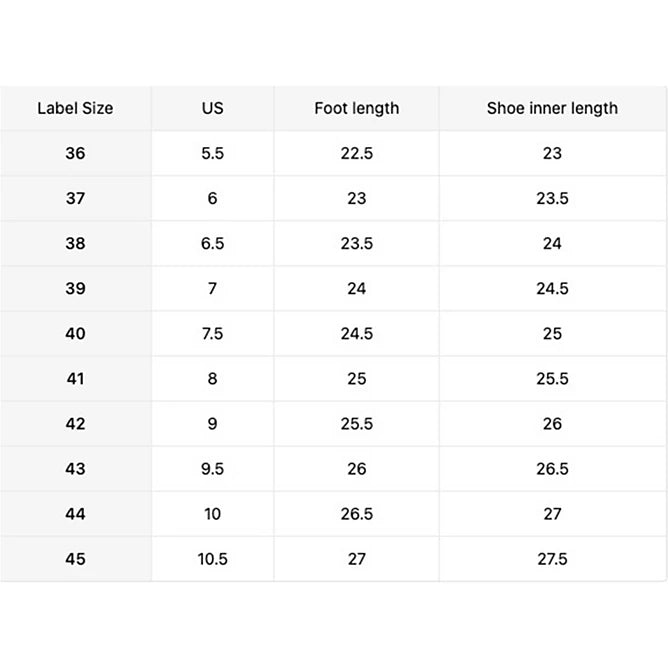Click label size 44 cell
The height and width of the screenshot is (668, 668).
[75, 514]
